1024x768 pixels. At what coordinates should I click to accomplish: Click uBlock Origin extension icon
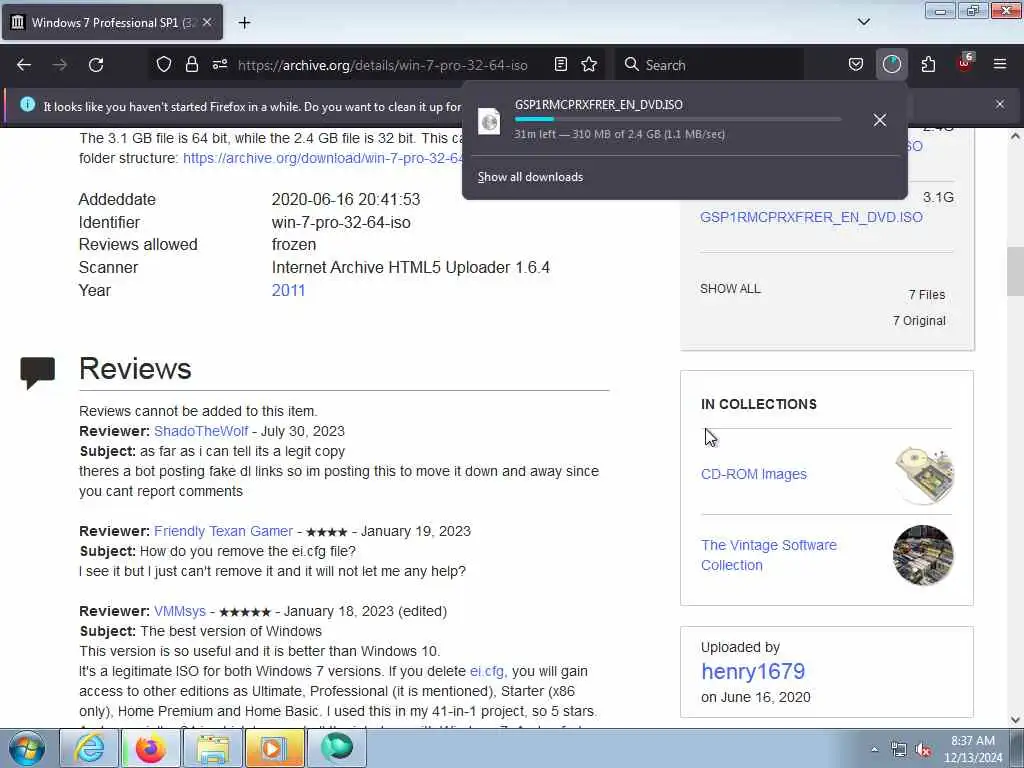(x=965, y=63)
